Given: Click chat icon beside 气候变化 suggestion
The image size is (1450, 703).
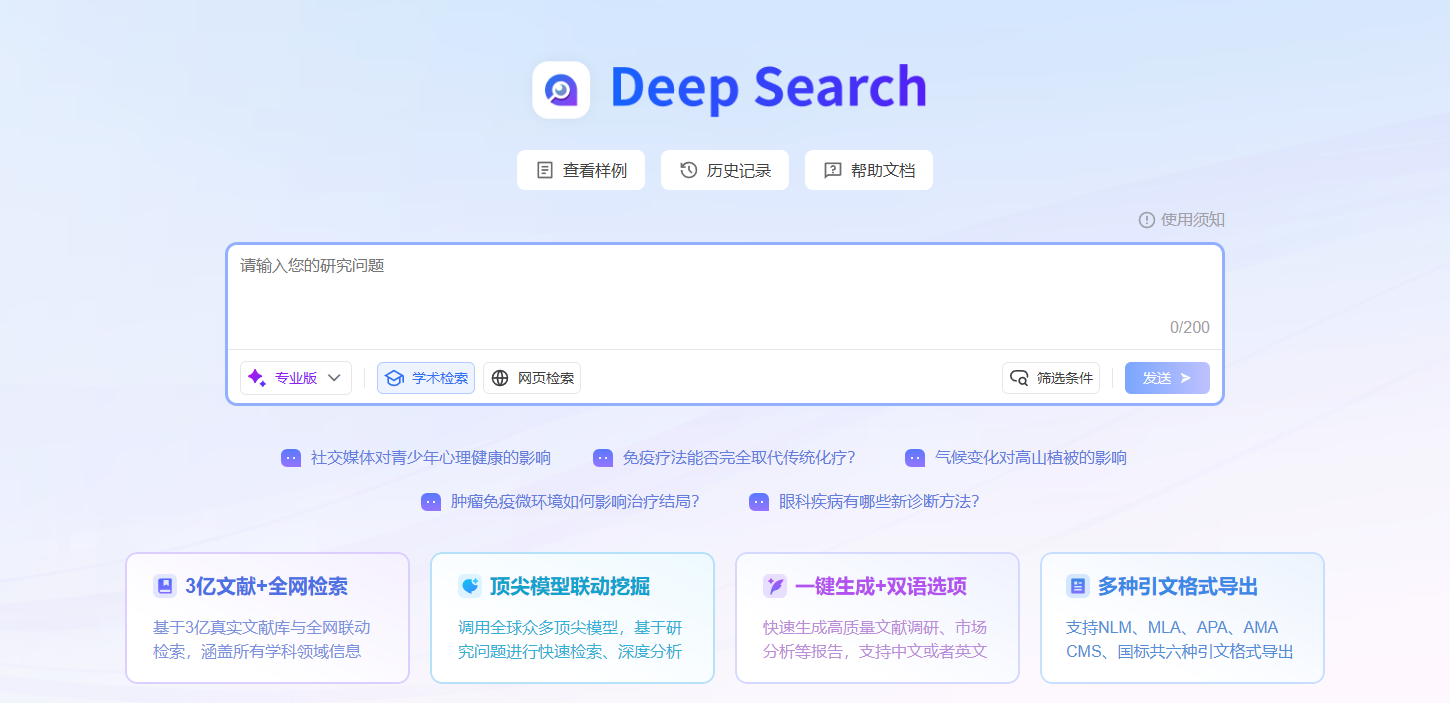Looking at the screenshot, I should click(915, 458).
